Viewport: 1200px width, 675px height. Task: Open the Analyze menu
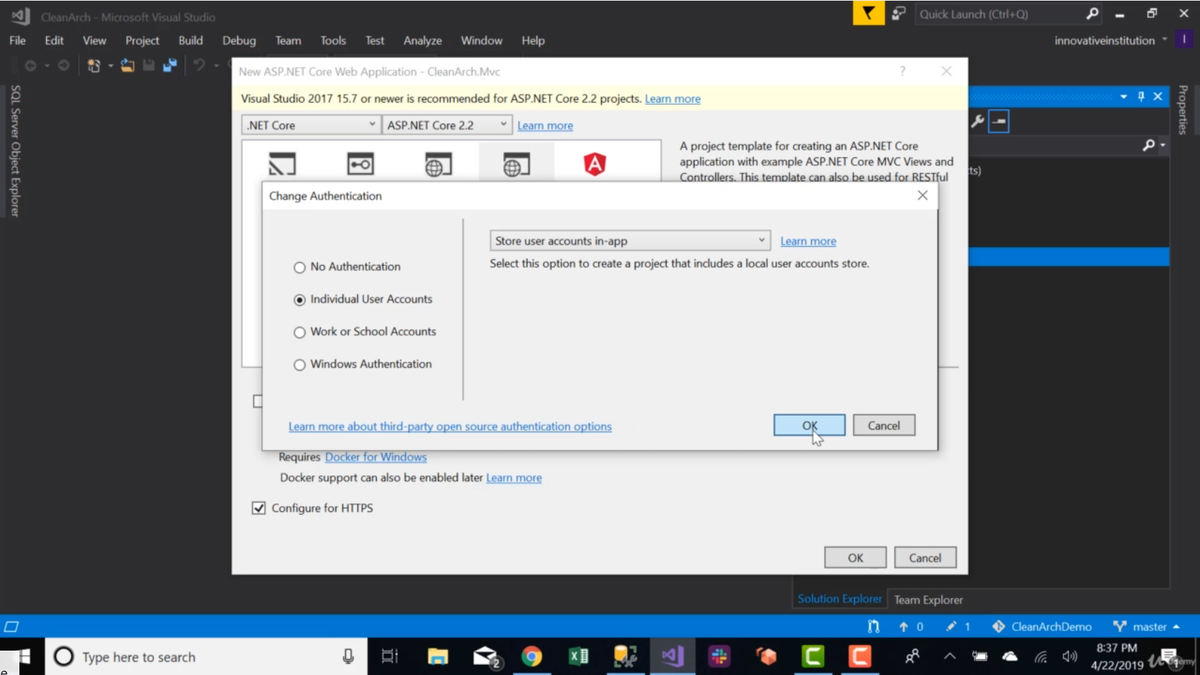click(x=422, y=41)
